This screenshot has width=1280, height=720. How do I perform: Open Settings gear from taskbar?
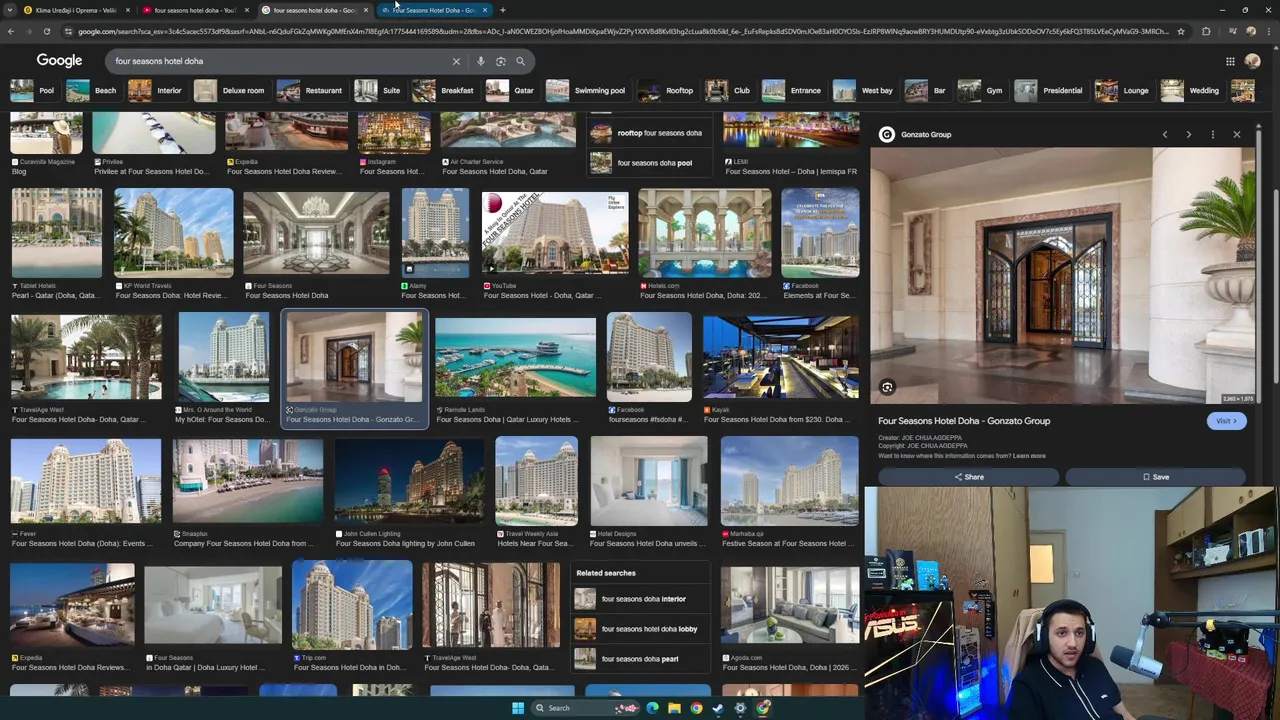(x=740, y=708)
